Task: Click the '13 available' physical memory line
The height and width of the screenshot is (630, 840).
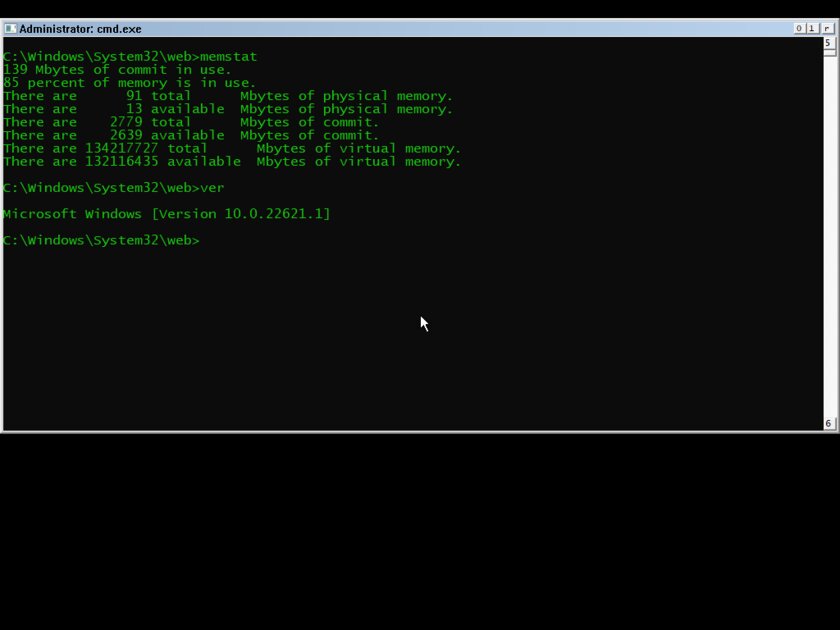Action: [228, 109]
